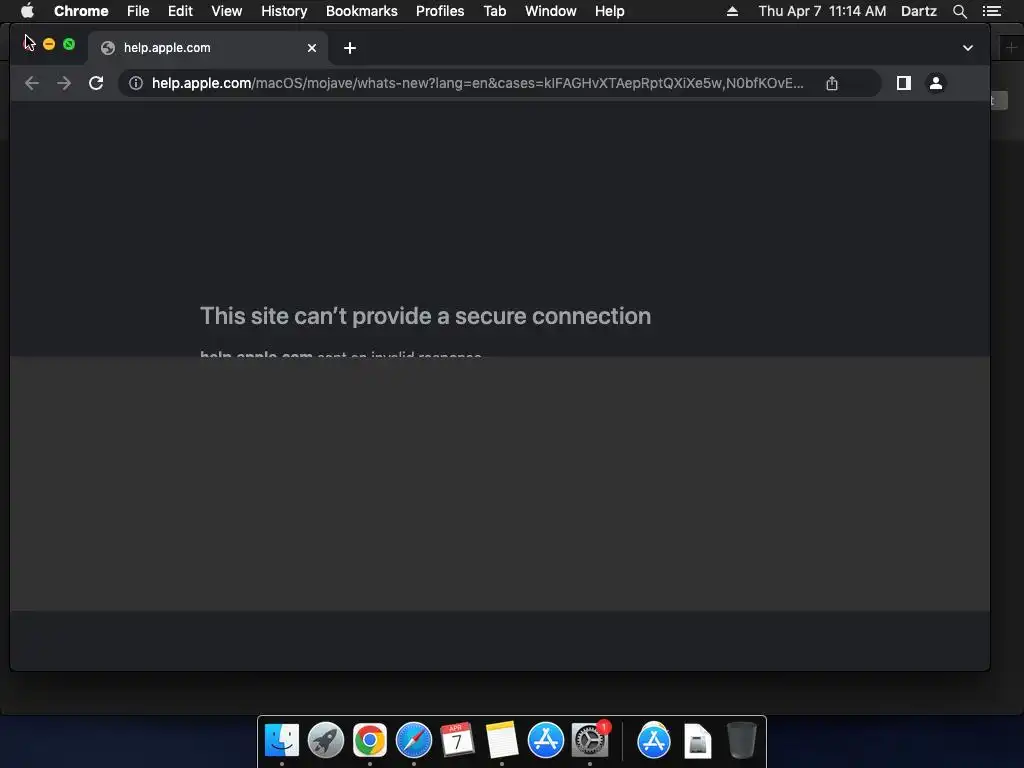Screen dimensions: 1024x768
Task: Open the Apple menu
Action: coord(27,11)
